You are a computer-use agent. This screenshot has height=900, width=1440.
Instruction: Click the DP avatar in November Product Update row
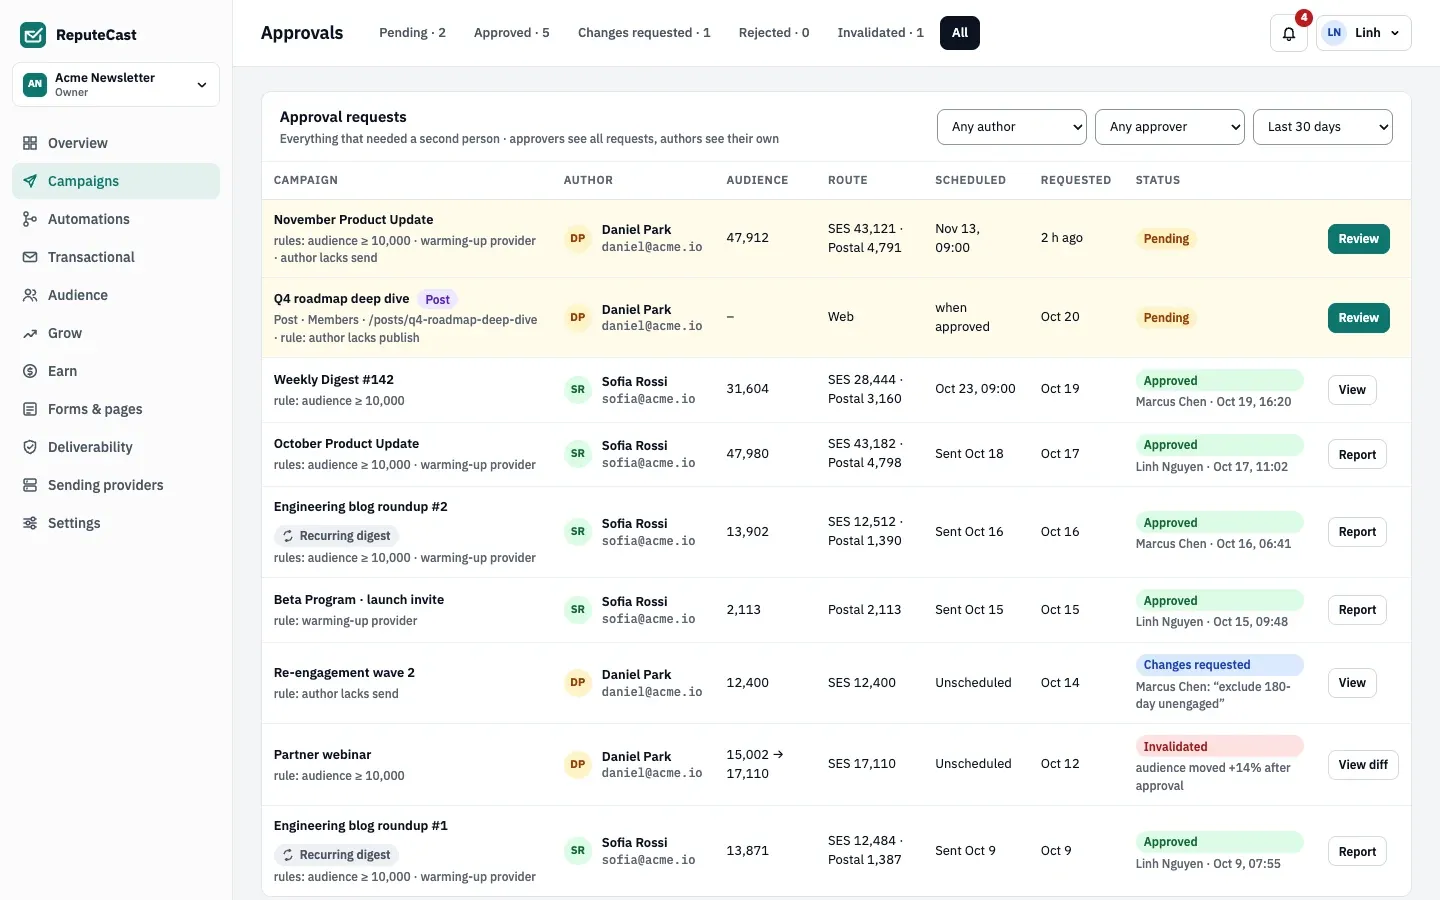tap(578, 238)
